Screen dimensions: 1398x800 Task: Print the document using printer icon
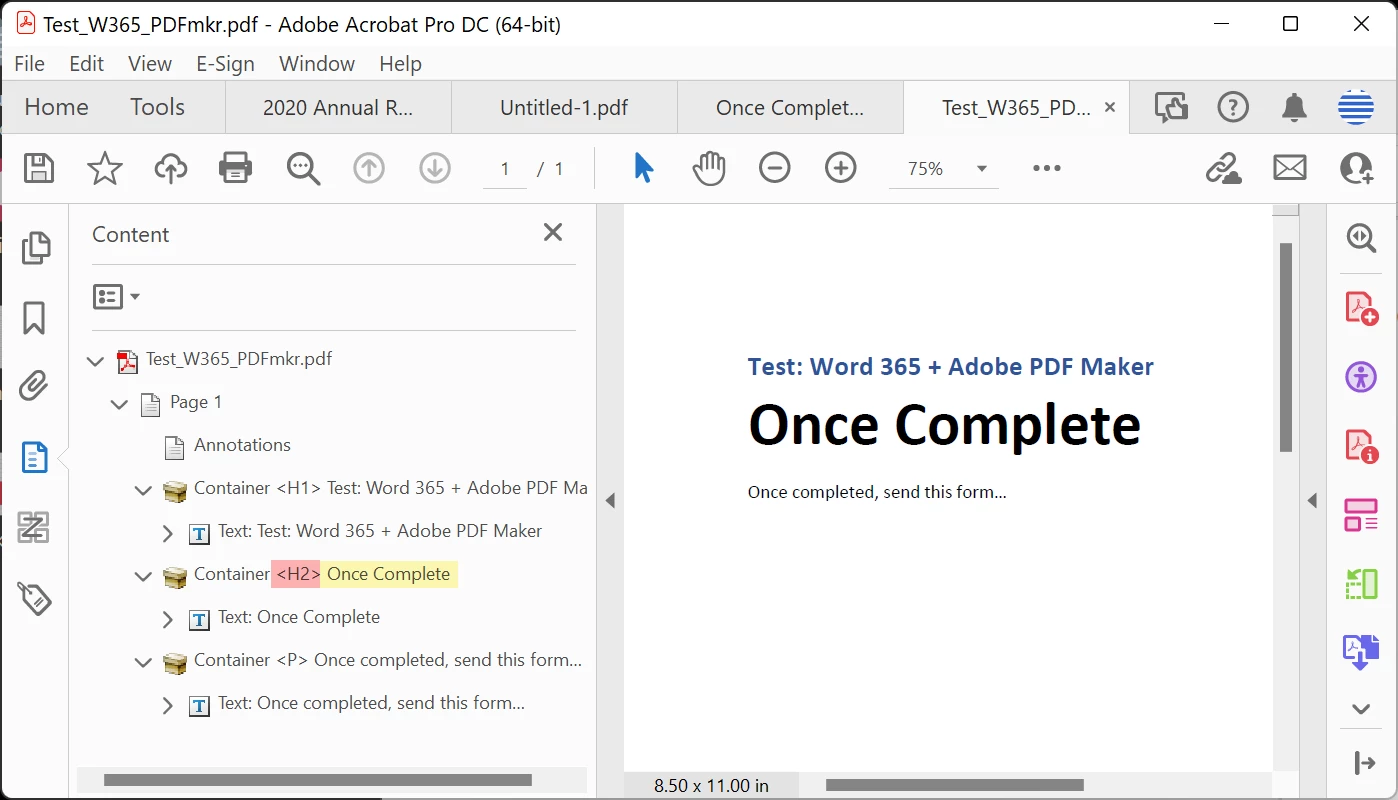coord(235,168)
